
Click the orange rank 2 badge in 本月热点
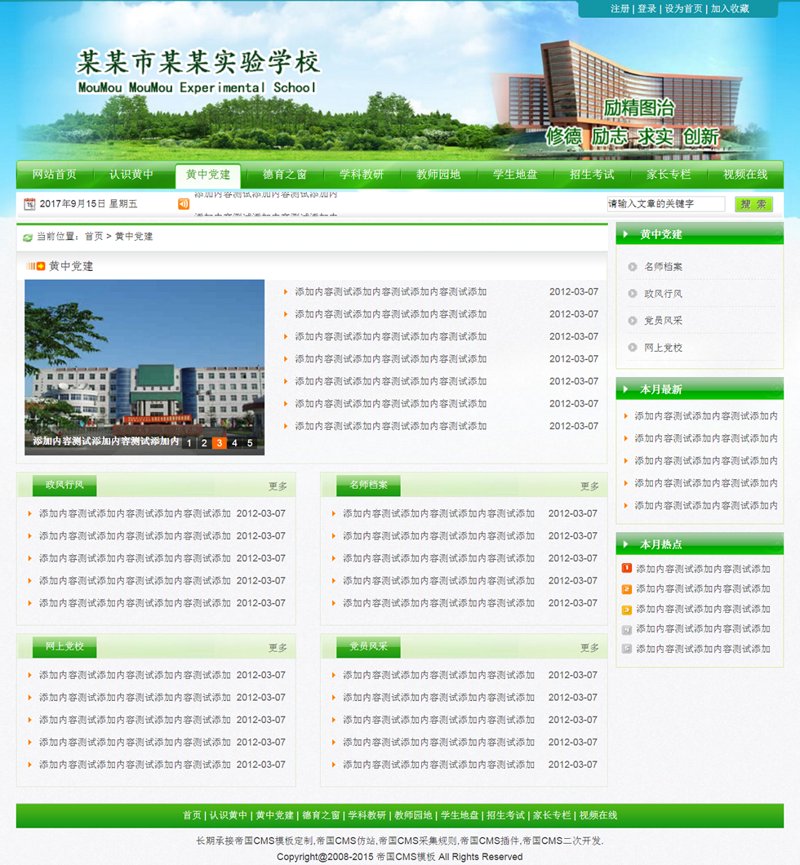(627, 589)
